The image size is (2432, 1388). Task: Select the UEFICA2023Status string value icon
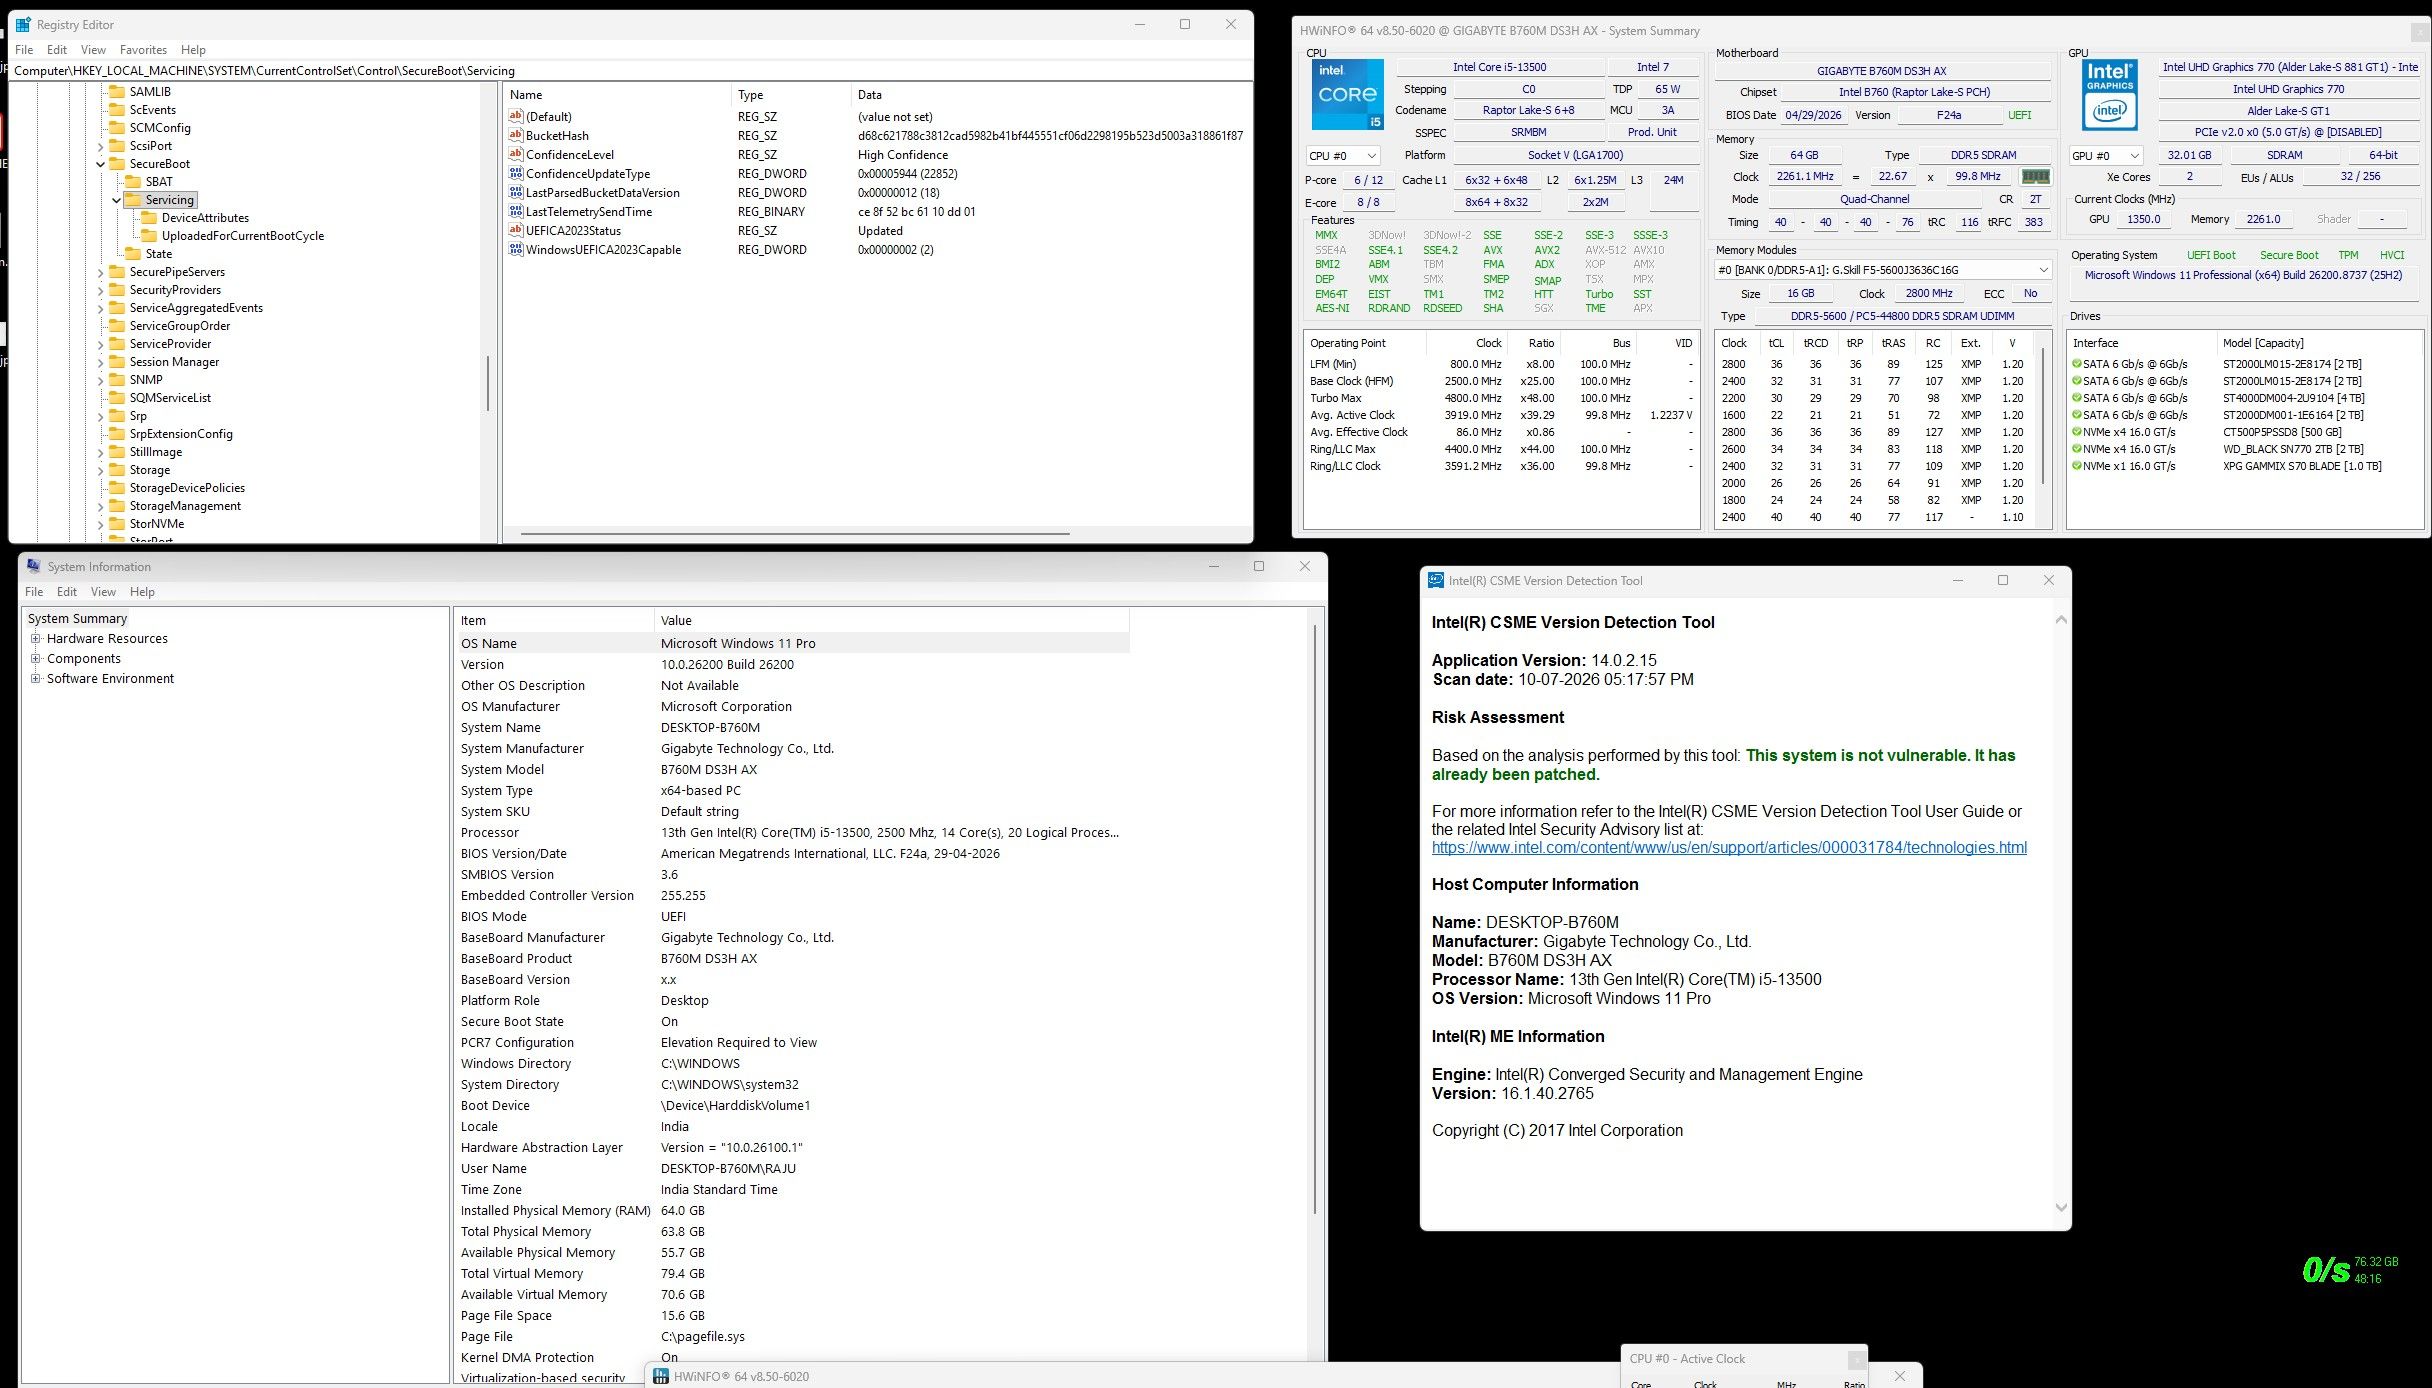coord(516,230)
